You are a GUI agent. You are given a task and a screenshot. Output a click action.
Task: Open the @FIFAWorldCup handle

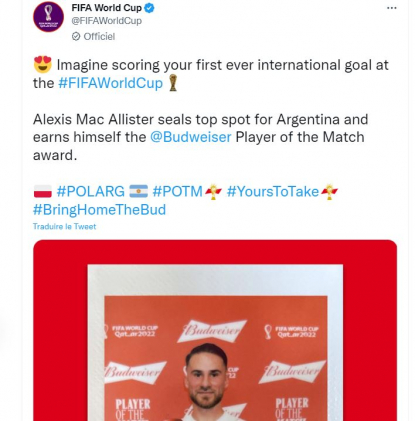[107, 21]
